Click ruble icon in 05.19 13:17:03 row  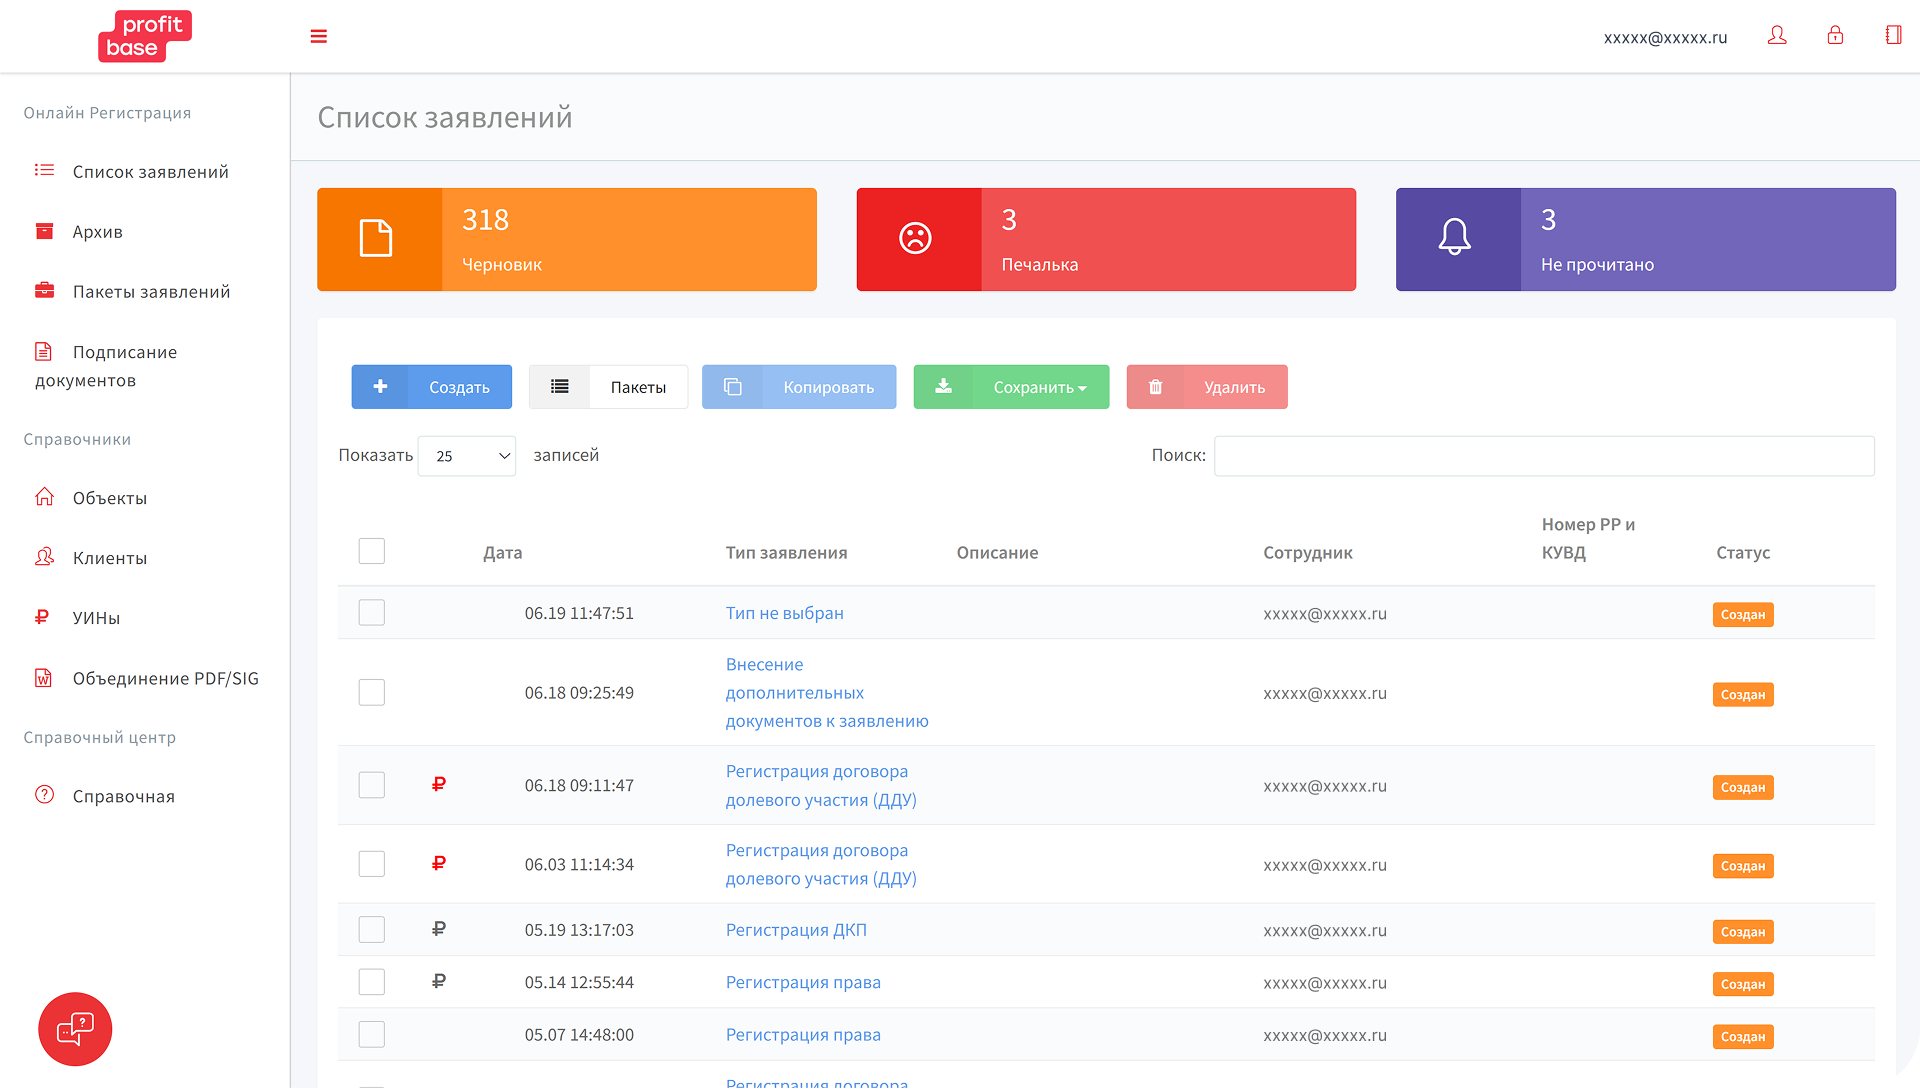tap(438, 929)
